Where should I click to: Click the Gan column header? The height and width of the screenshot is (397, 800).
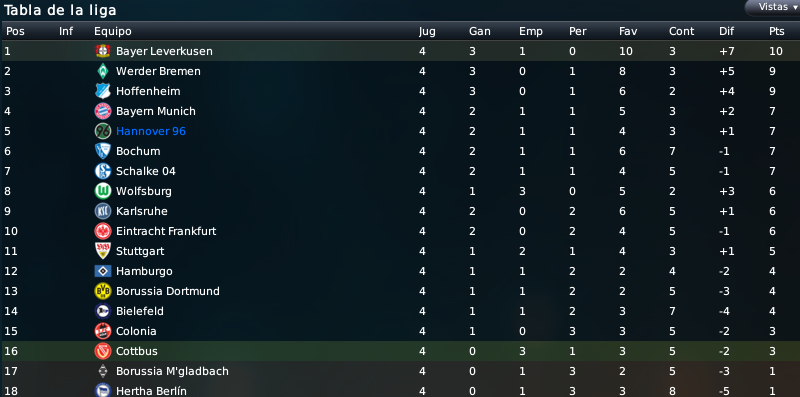(480, 31)
